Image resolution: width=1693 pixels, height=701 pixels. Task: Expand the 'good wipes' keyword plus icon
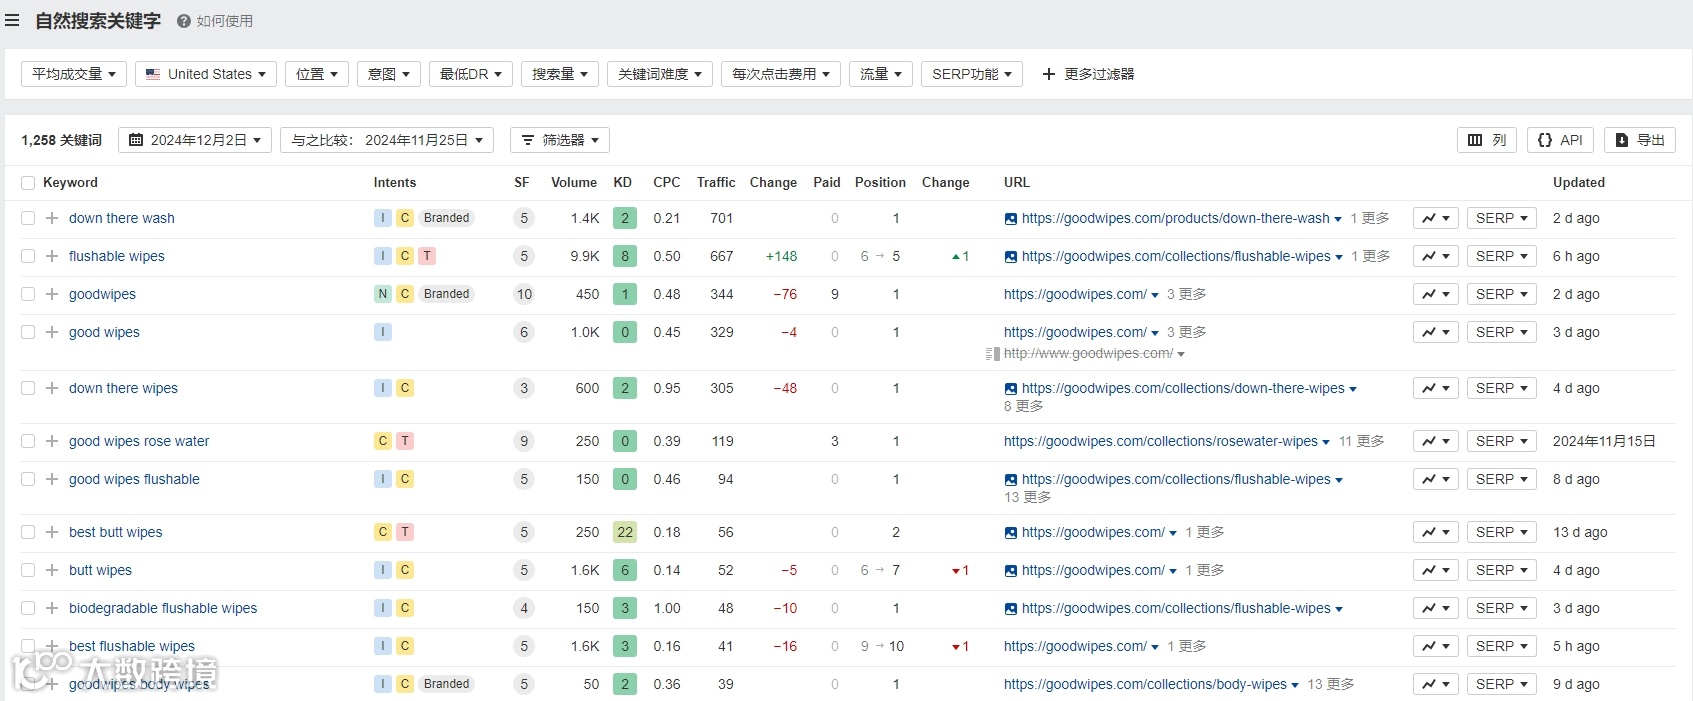52,332
